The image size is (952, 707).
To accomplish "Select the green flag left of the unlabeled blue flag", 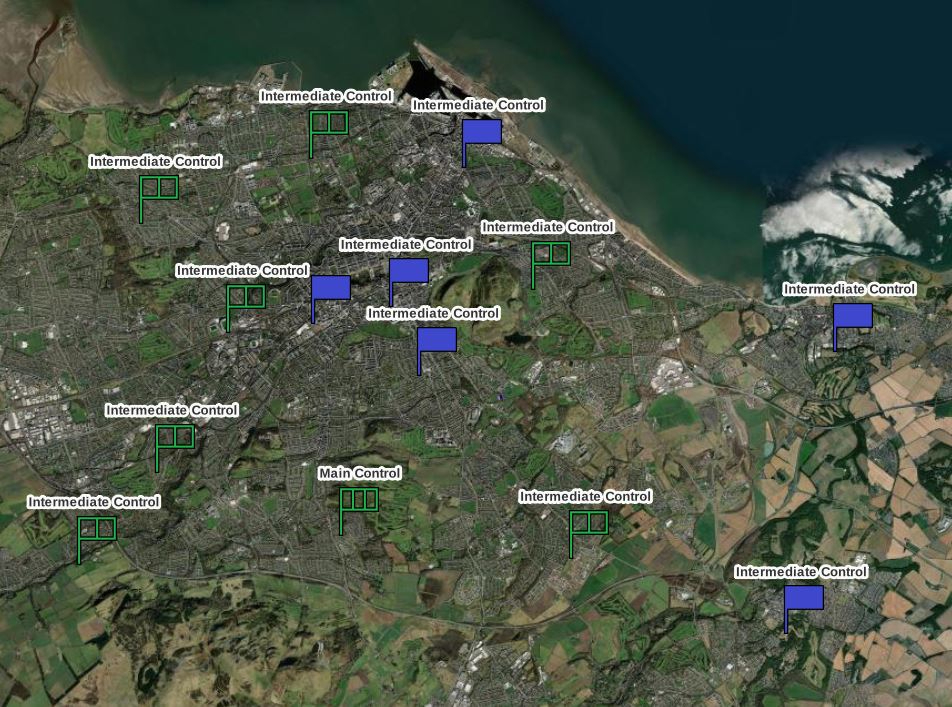I will point(245,297).
